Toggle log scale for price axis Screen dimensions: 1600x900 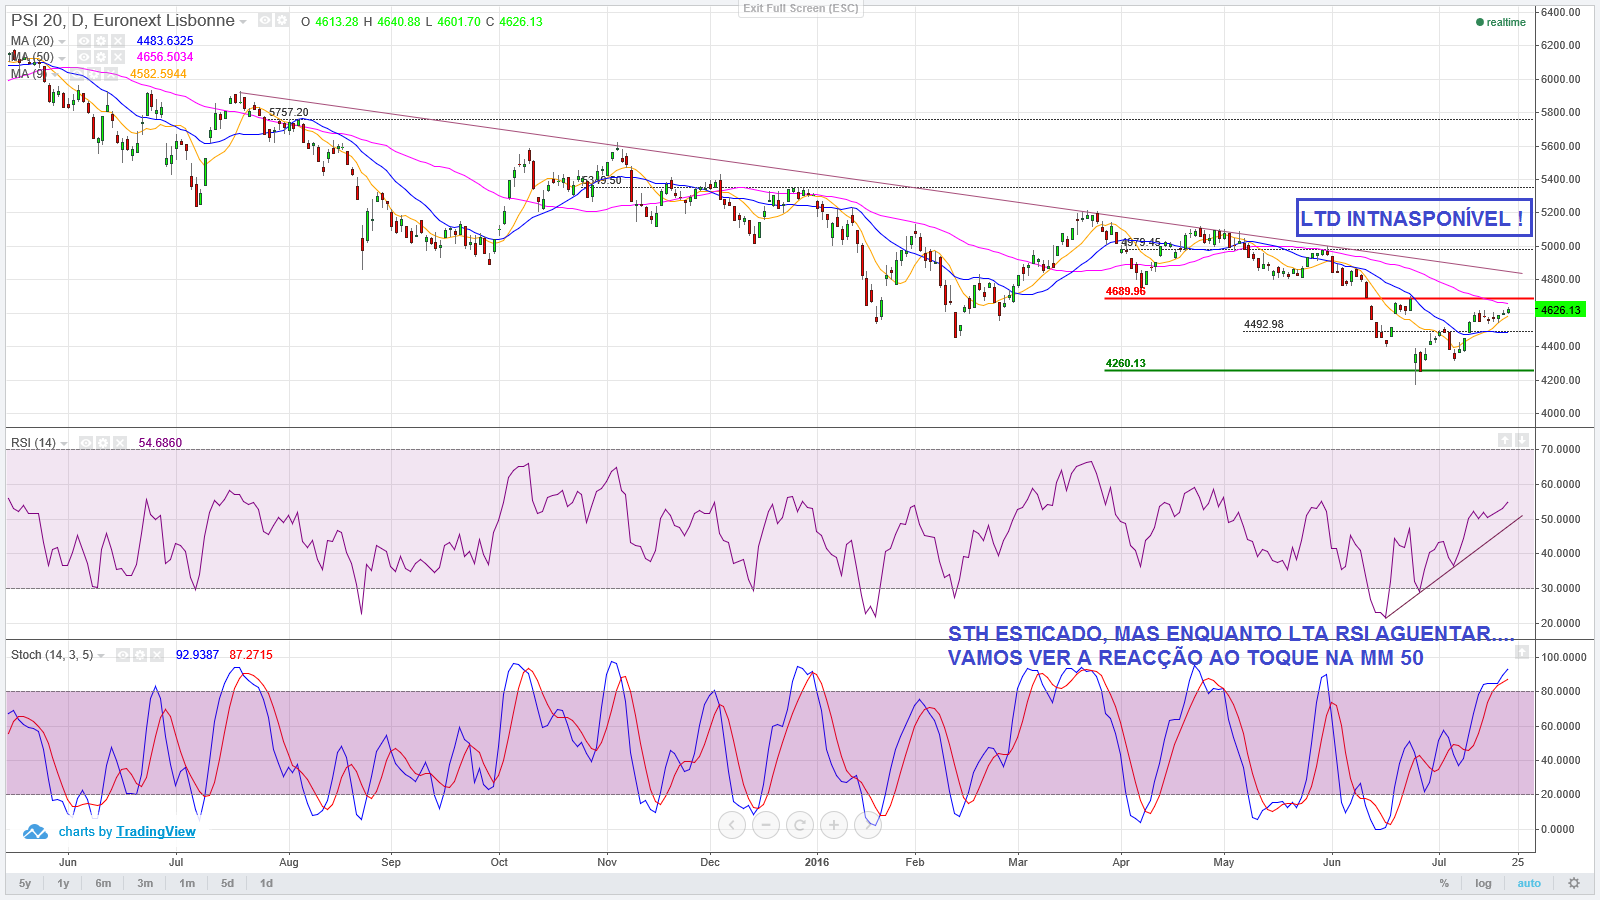(1483, 883)
